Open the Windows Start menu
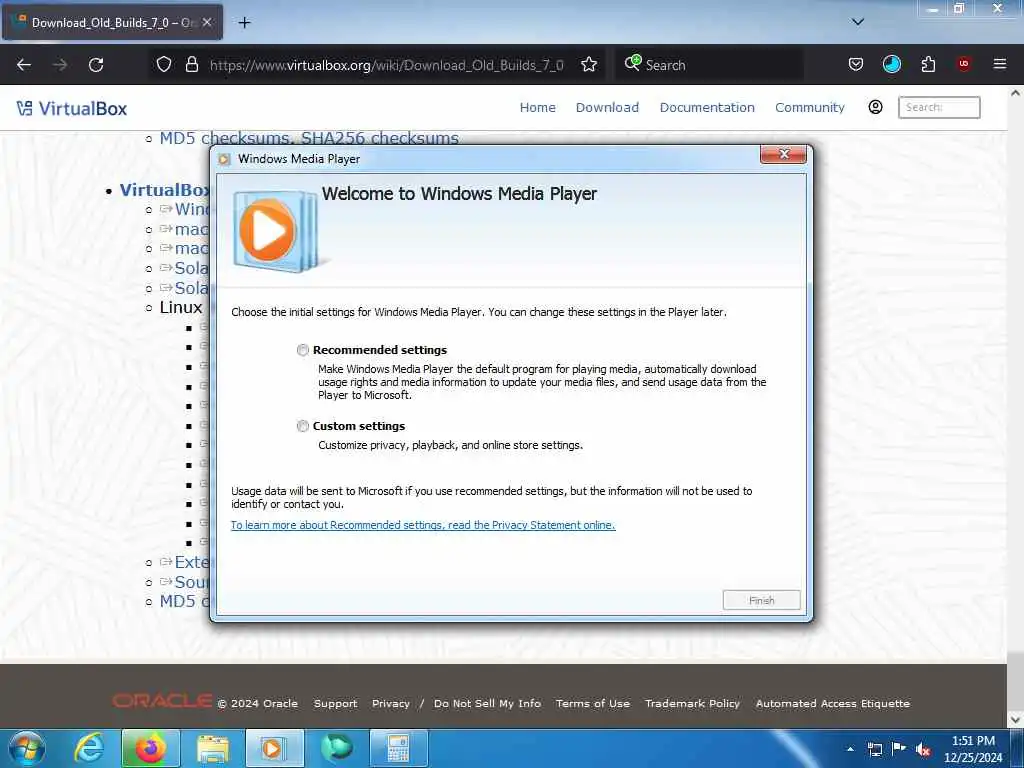Viewport: 1024px width, 768px height. (26, 748)
